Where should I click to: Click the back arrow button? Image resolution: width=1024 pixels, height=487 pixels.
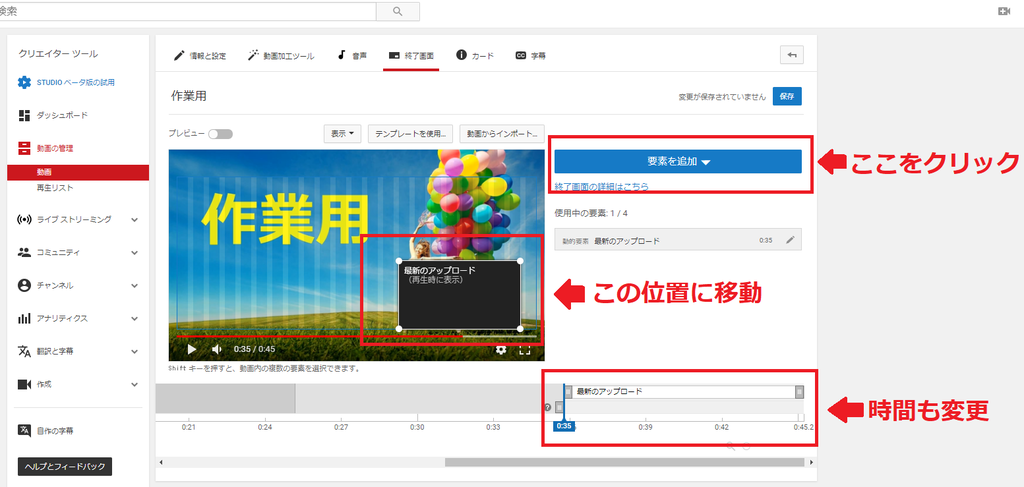pos(792,55)
